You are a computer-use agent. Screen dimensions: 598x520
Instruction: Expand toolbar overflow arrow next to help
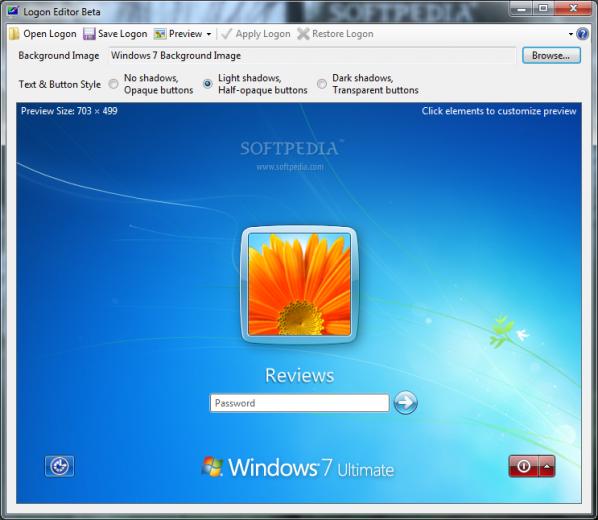pos(571,34)
